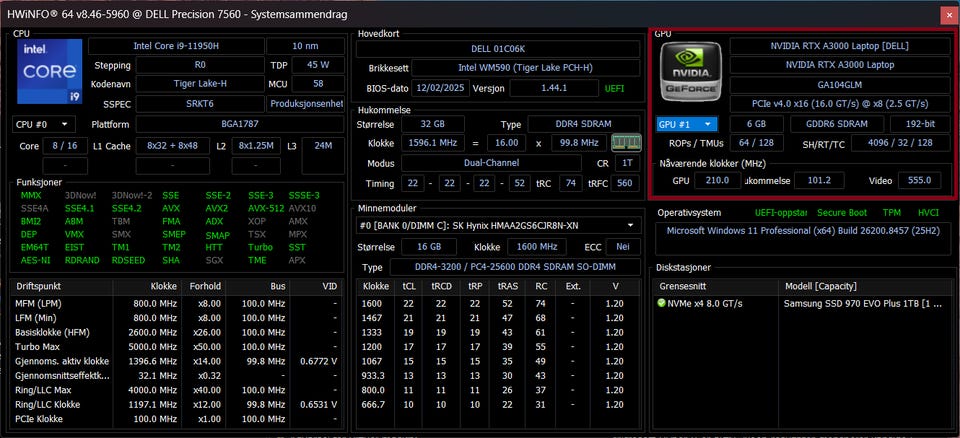Click the L1 cache value 8x32 + 8x48
Image resolution: width=960 pixels, height=438 pixels.
(172, 146)
